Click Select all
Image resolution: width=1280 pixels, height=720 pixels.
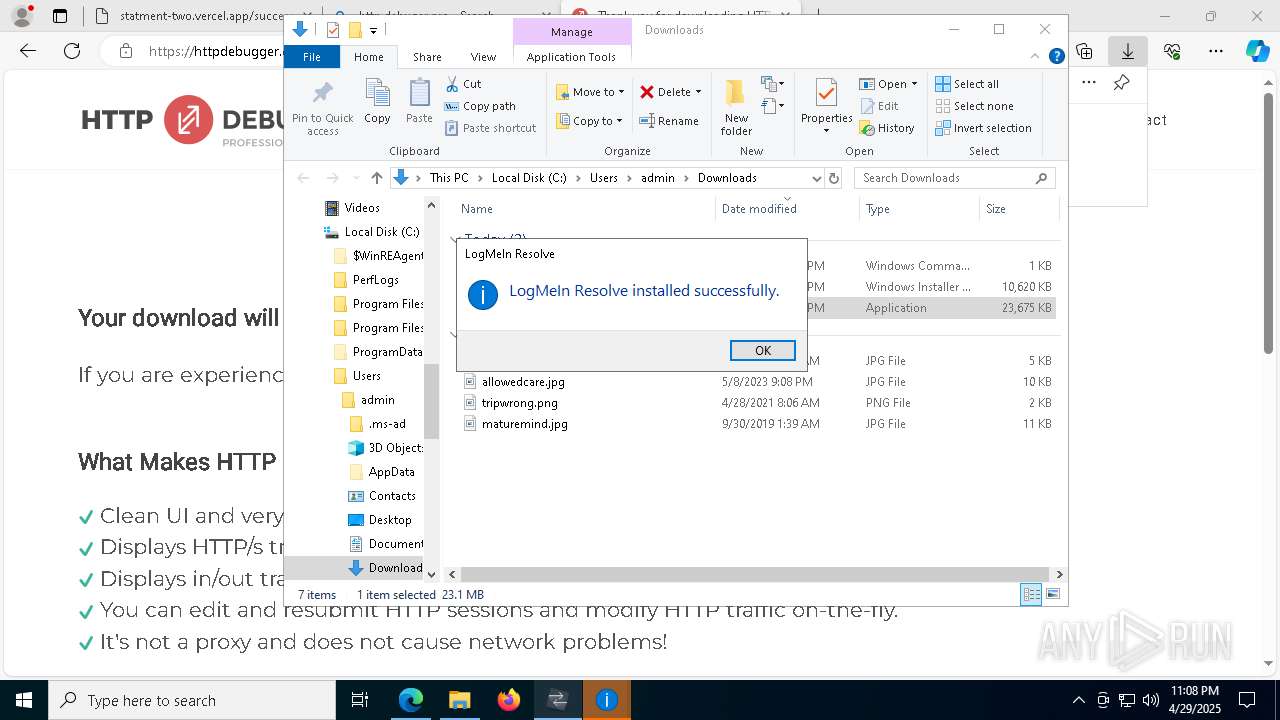967,84
